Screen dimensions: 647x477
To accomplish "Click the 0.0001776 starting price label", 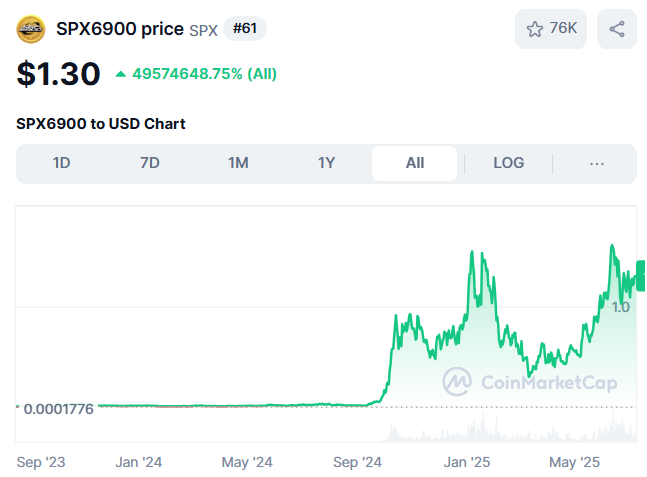I will [x=58, y=407].
